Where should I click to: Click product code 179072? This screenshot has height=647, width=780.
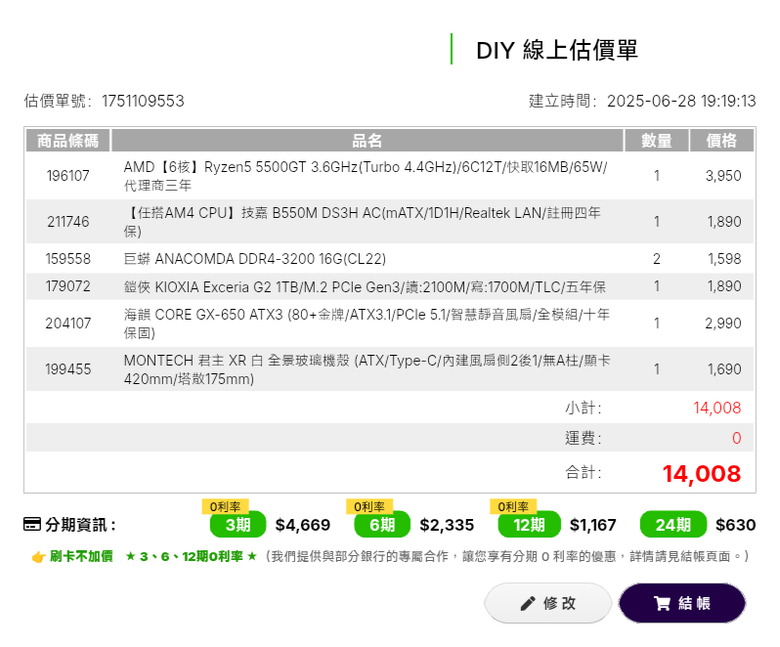coord(68,286)
